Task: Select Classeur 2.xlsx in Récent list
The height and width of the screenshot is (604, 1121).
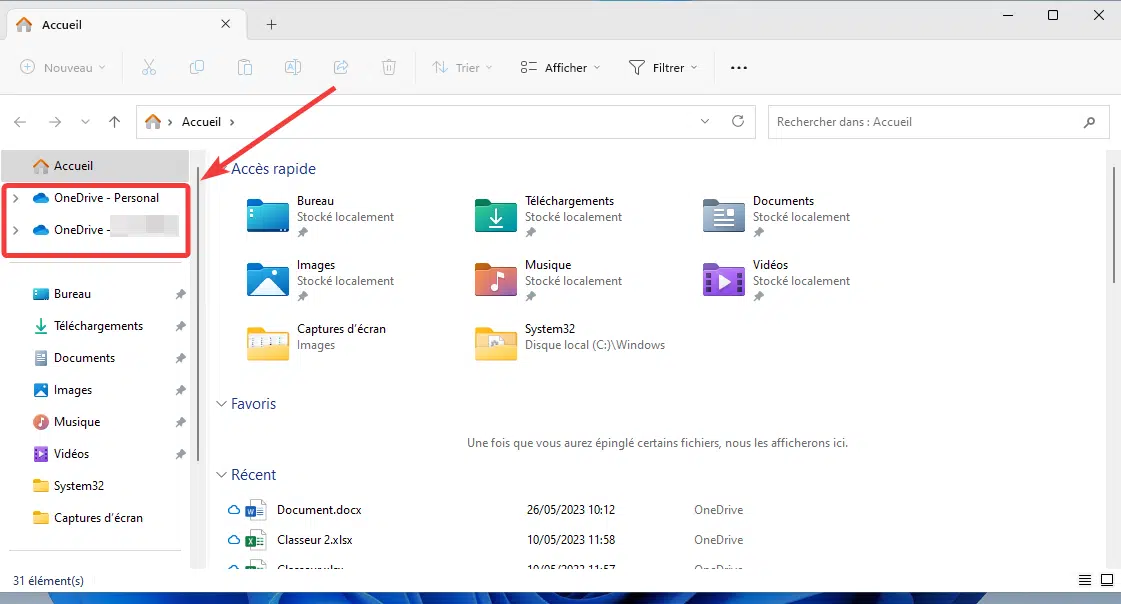Action: point(315,540)
